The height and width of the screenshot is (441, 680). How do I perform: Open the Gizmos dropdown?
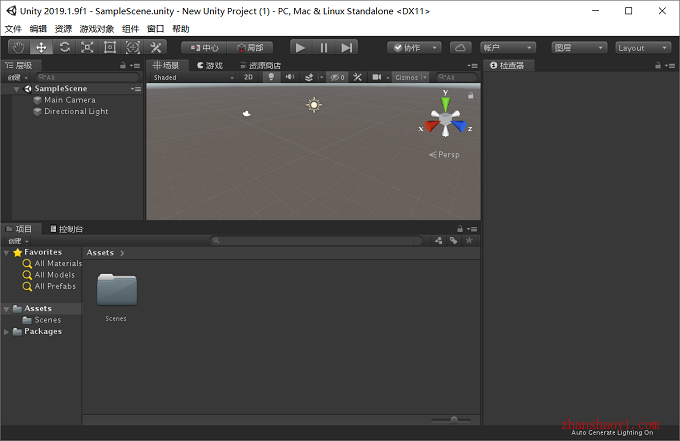pos(410,77)
